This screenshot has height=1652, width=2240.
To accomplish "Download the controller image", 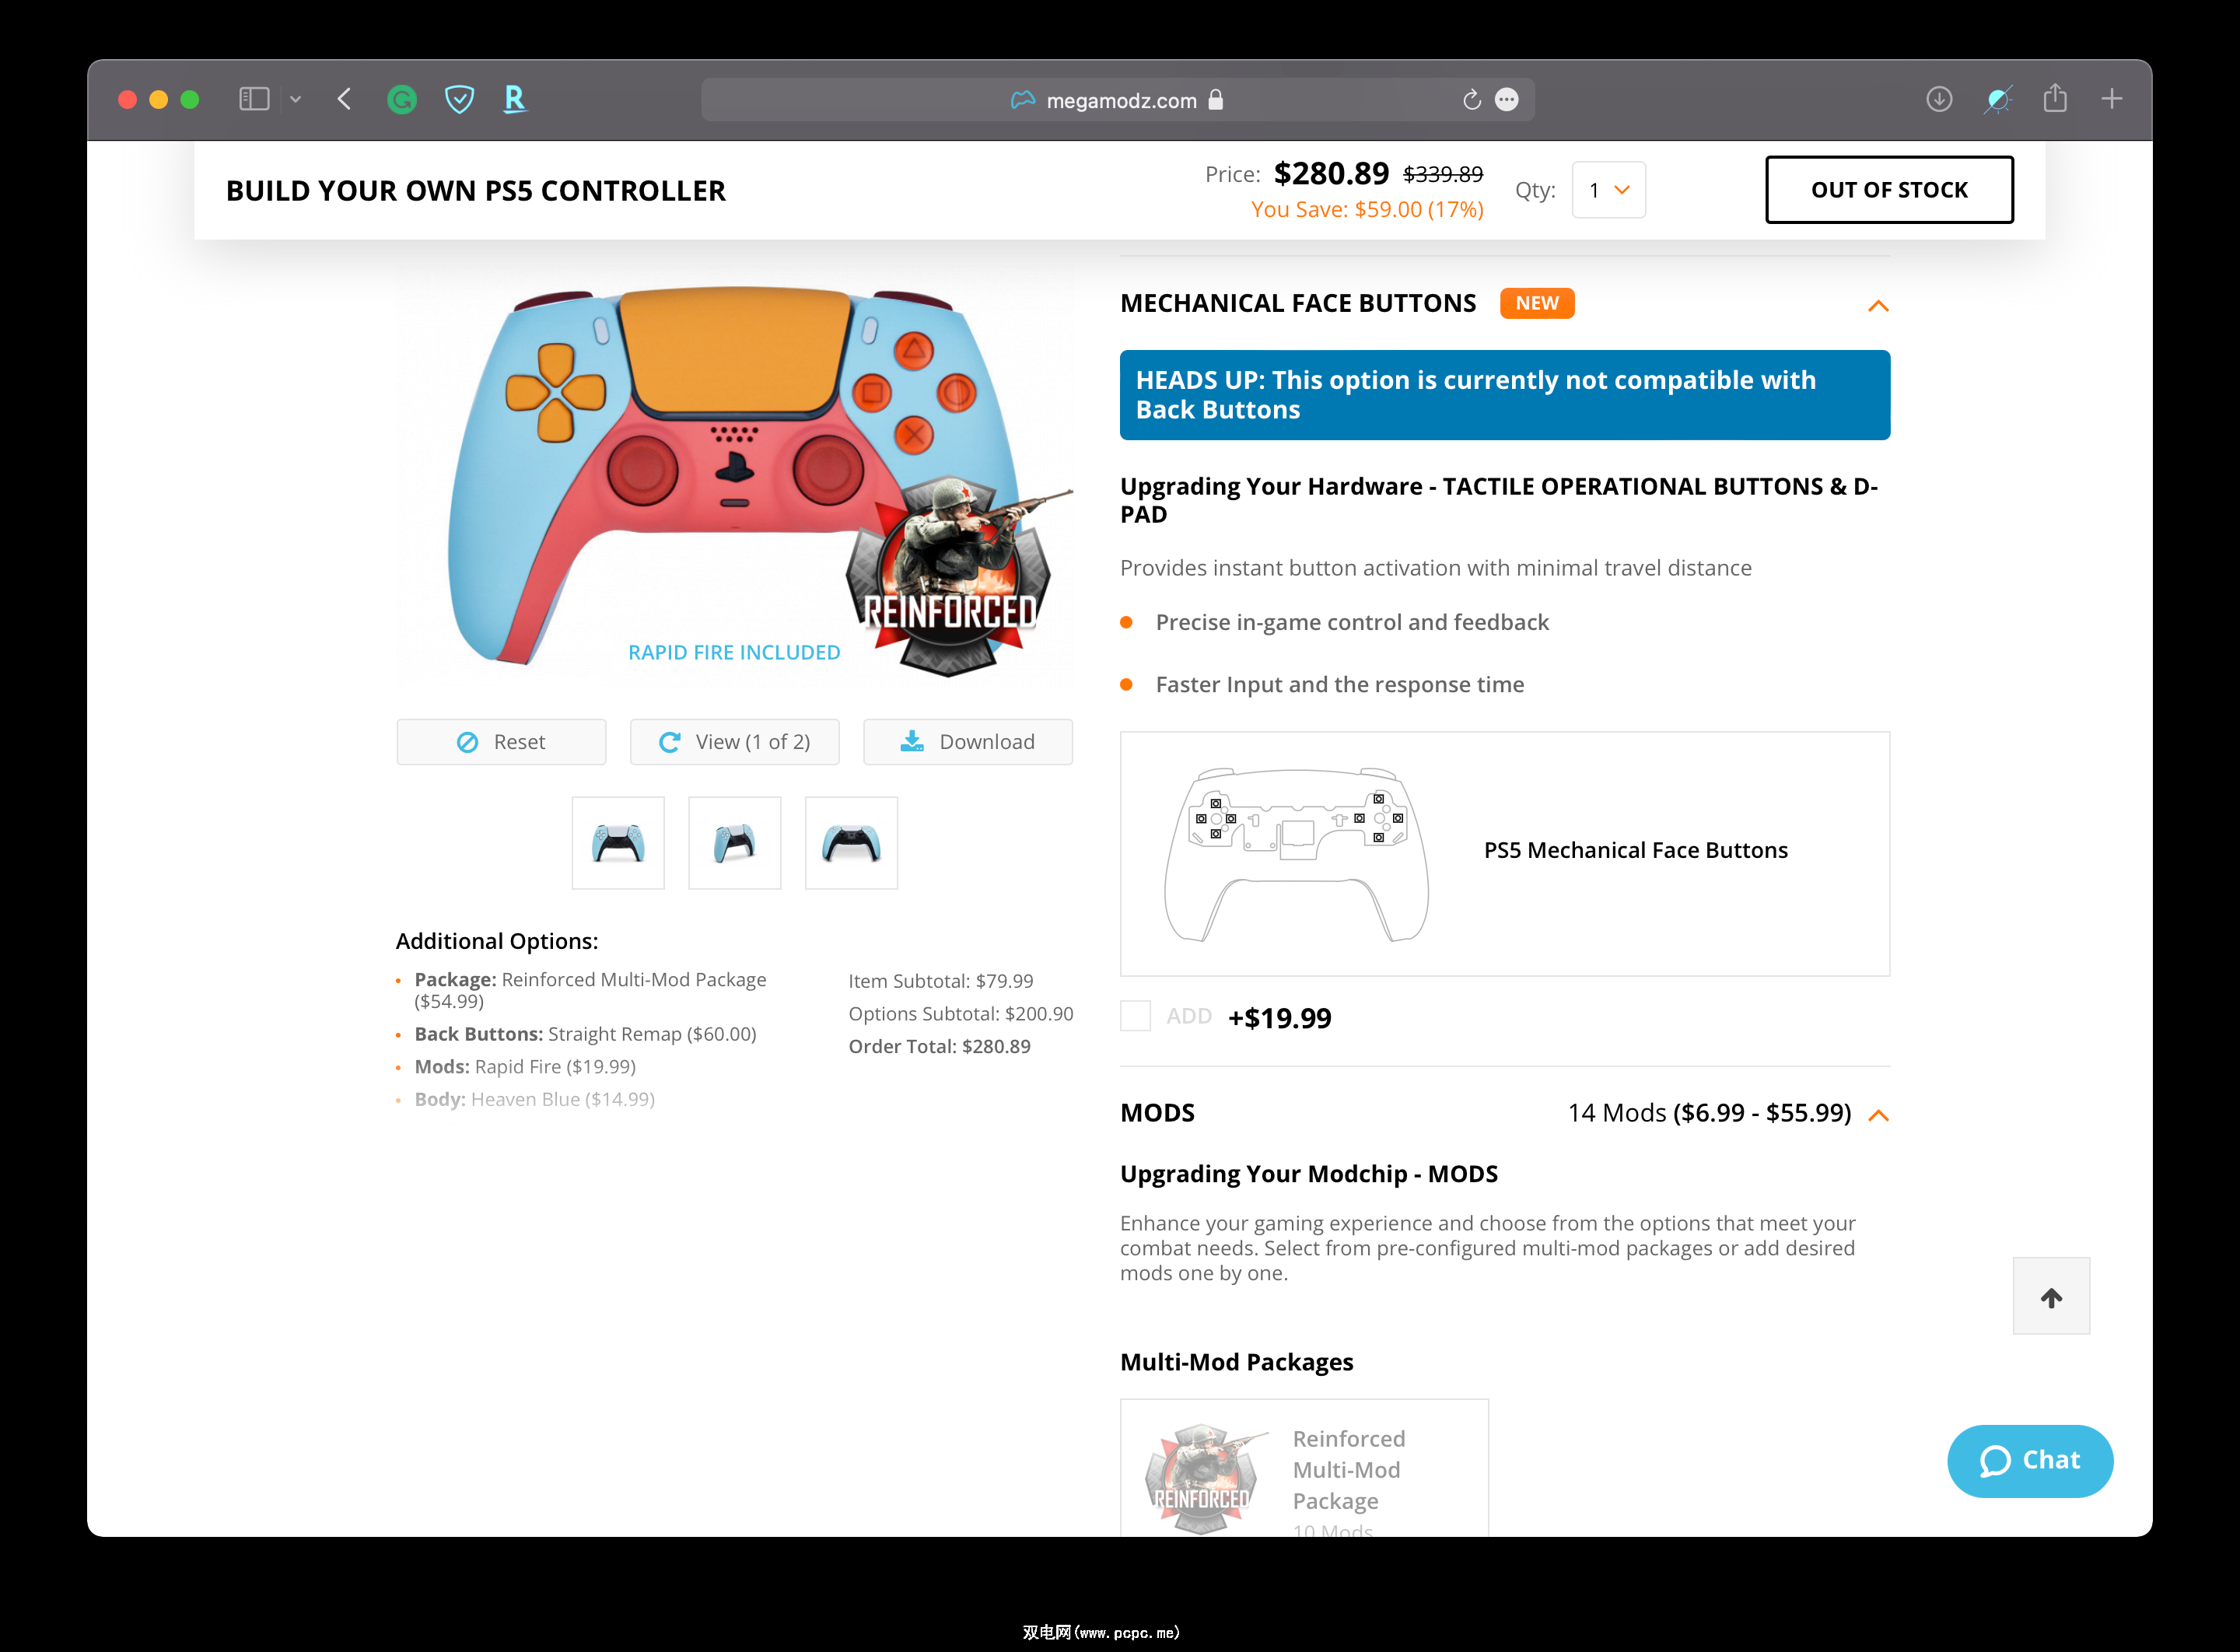I will point(967,742).
